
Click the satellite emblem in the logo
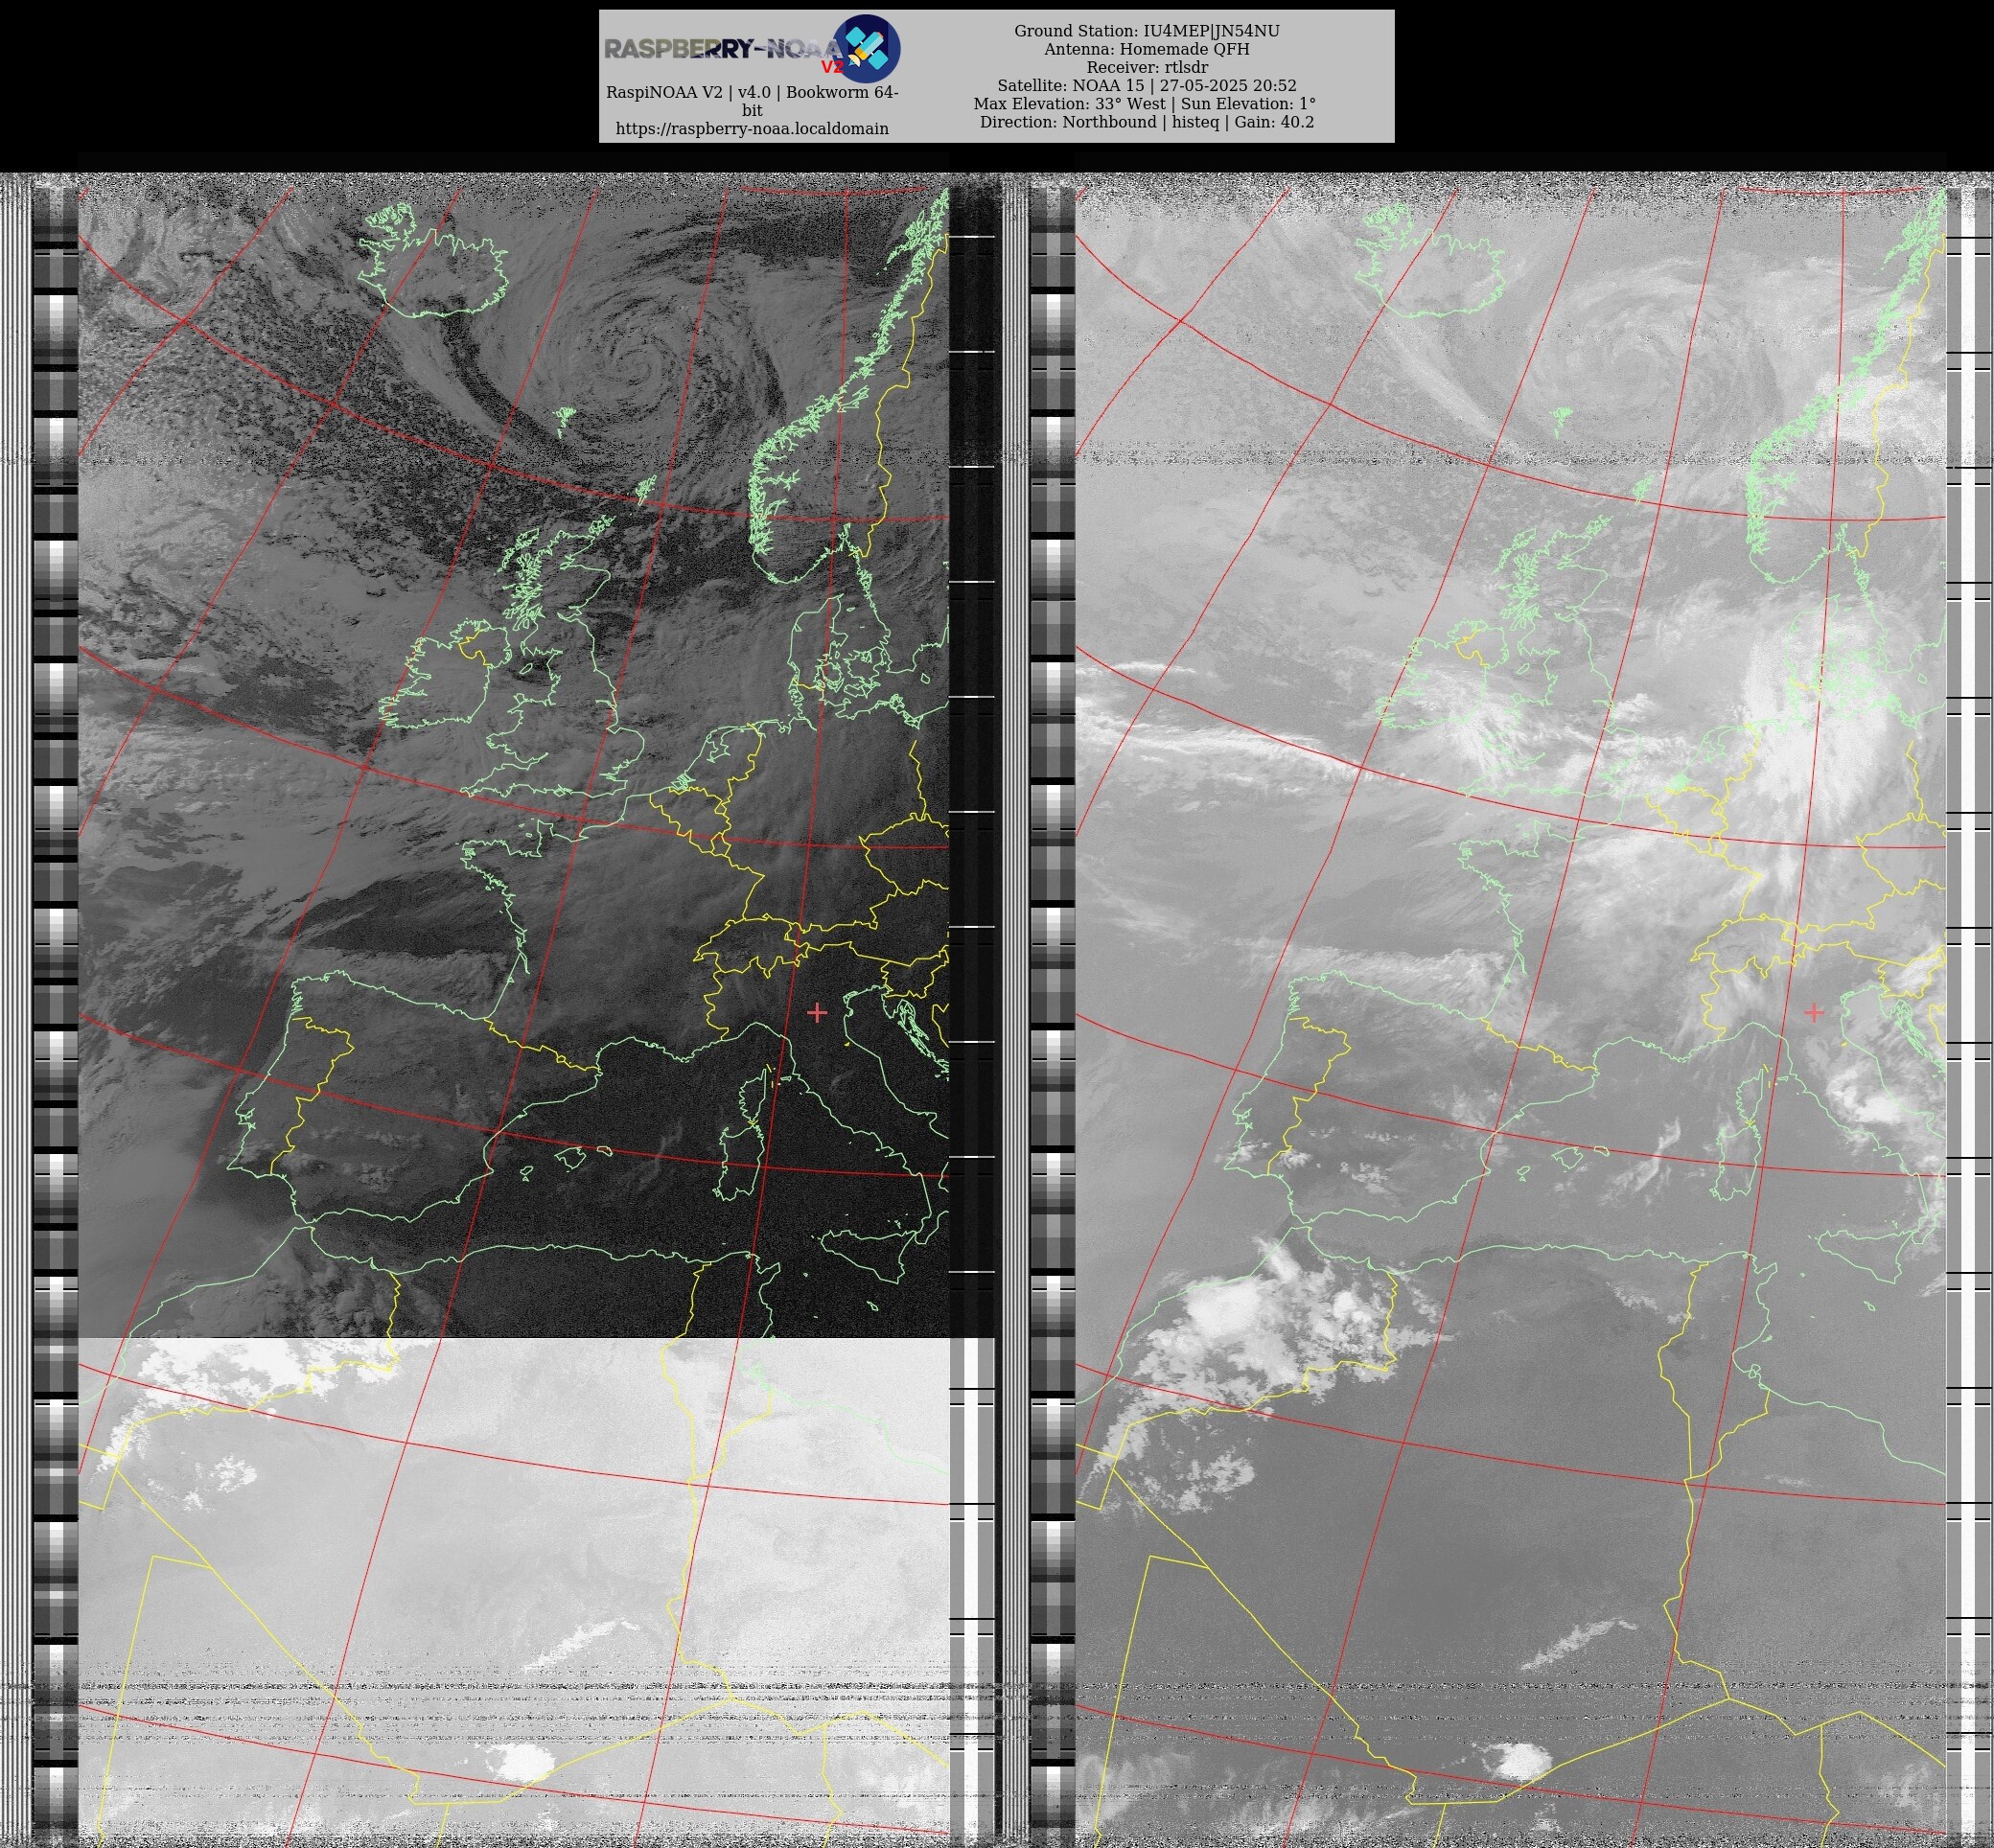(867, 48)
